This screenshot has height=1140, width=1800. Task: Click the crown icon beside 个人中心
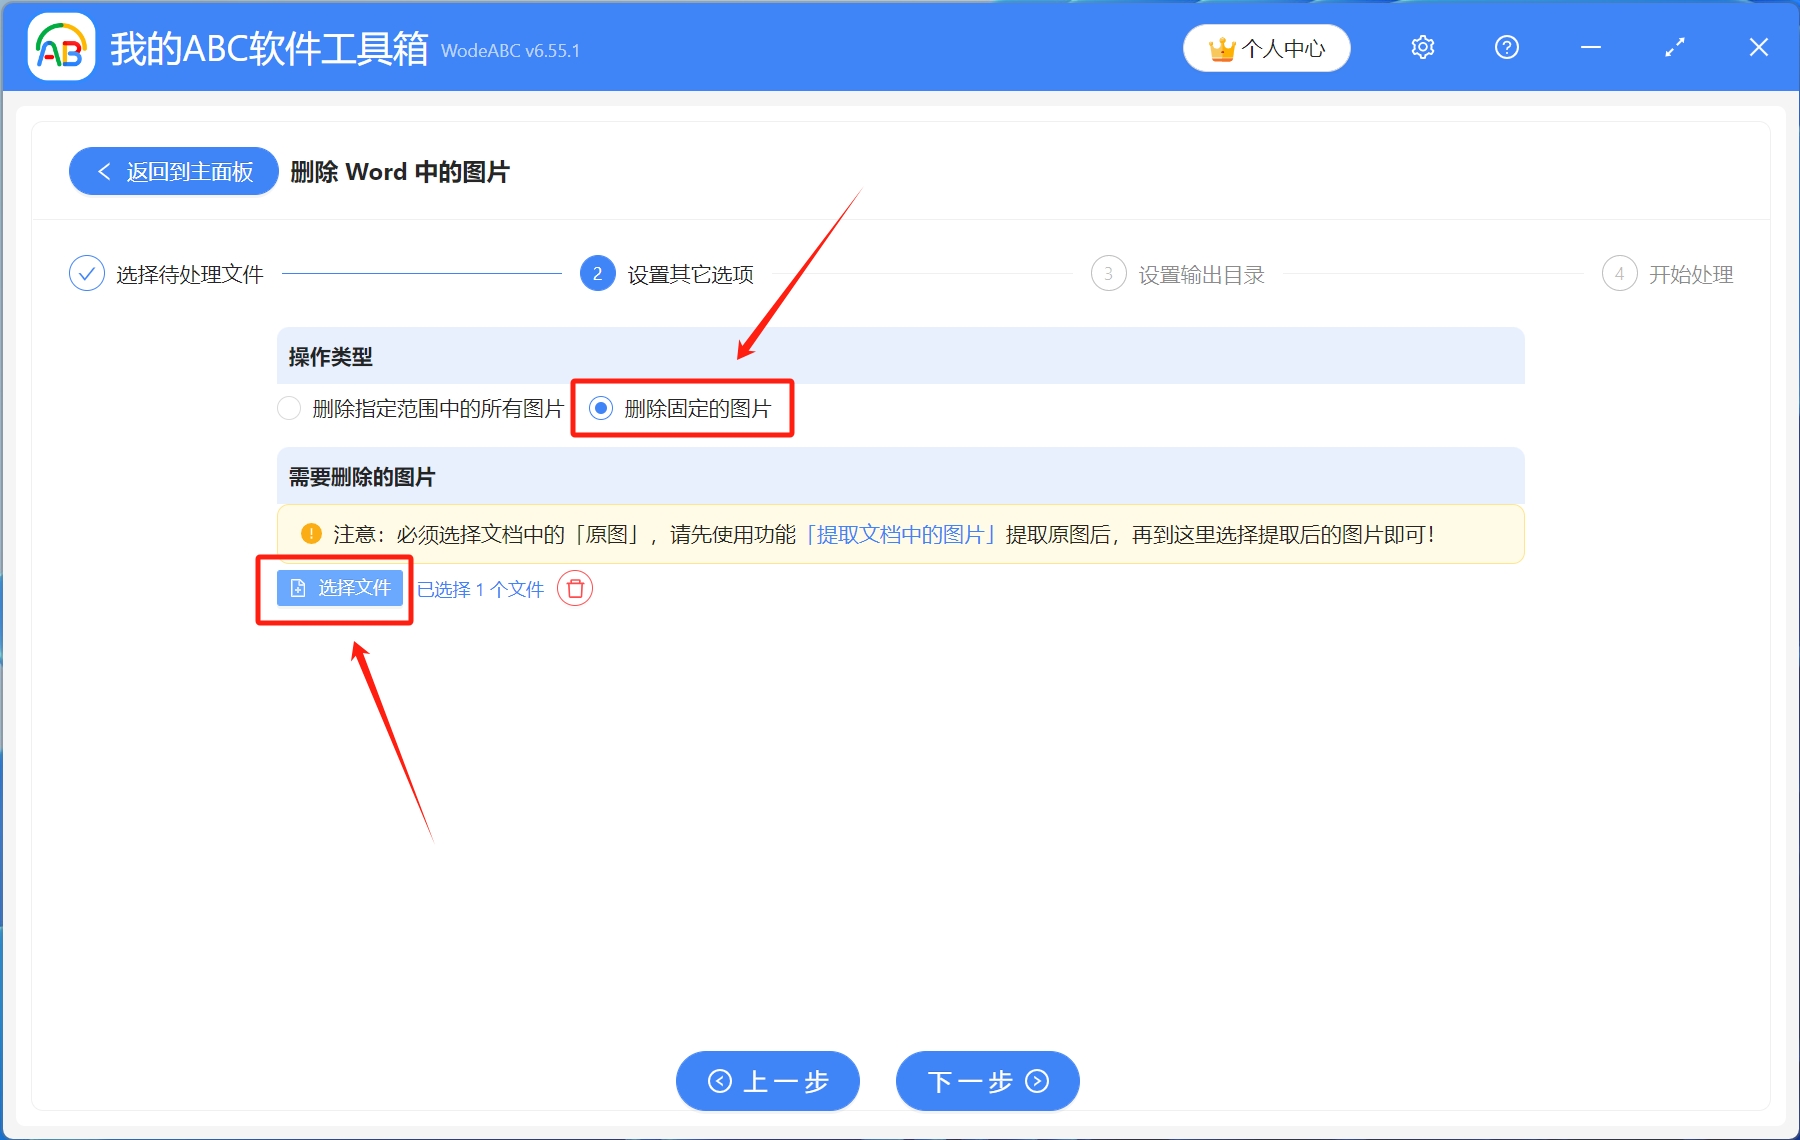pyautogui.click(x=1220, y=46)
